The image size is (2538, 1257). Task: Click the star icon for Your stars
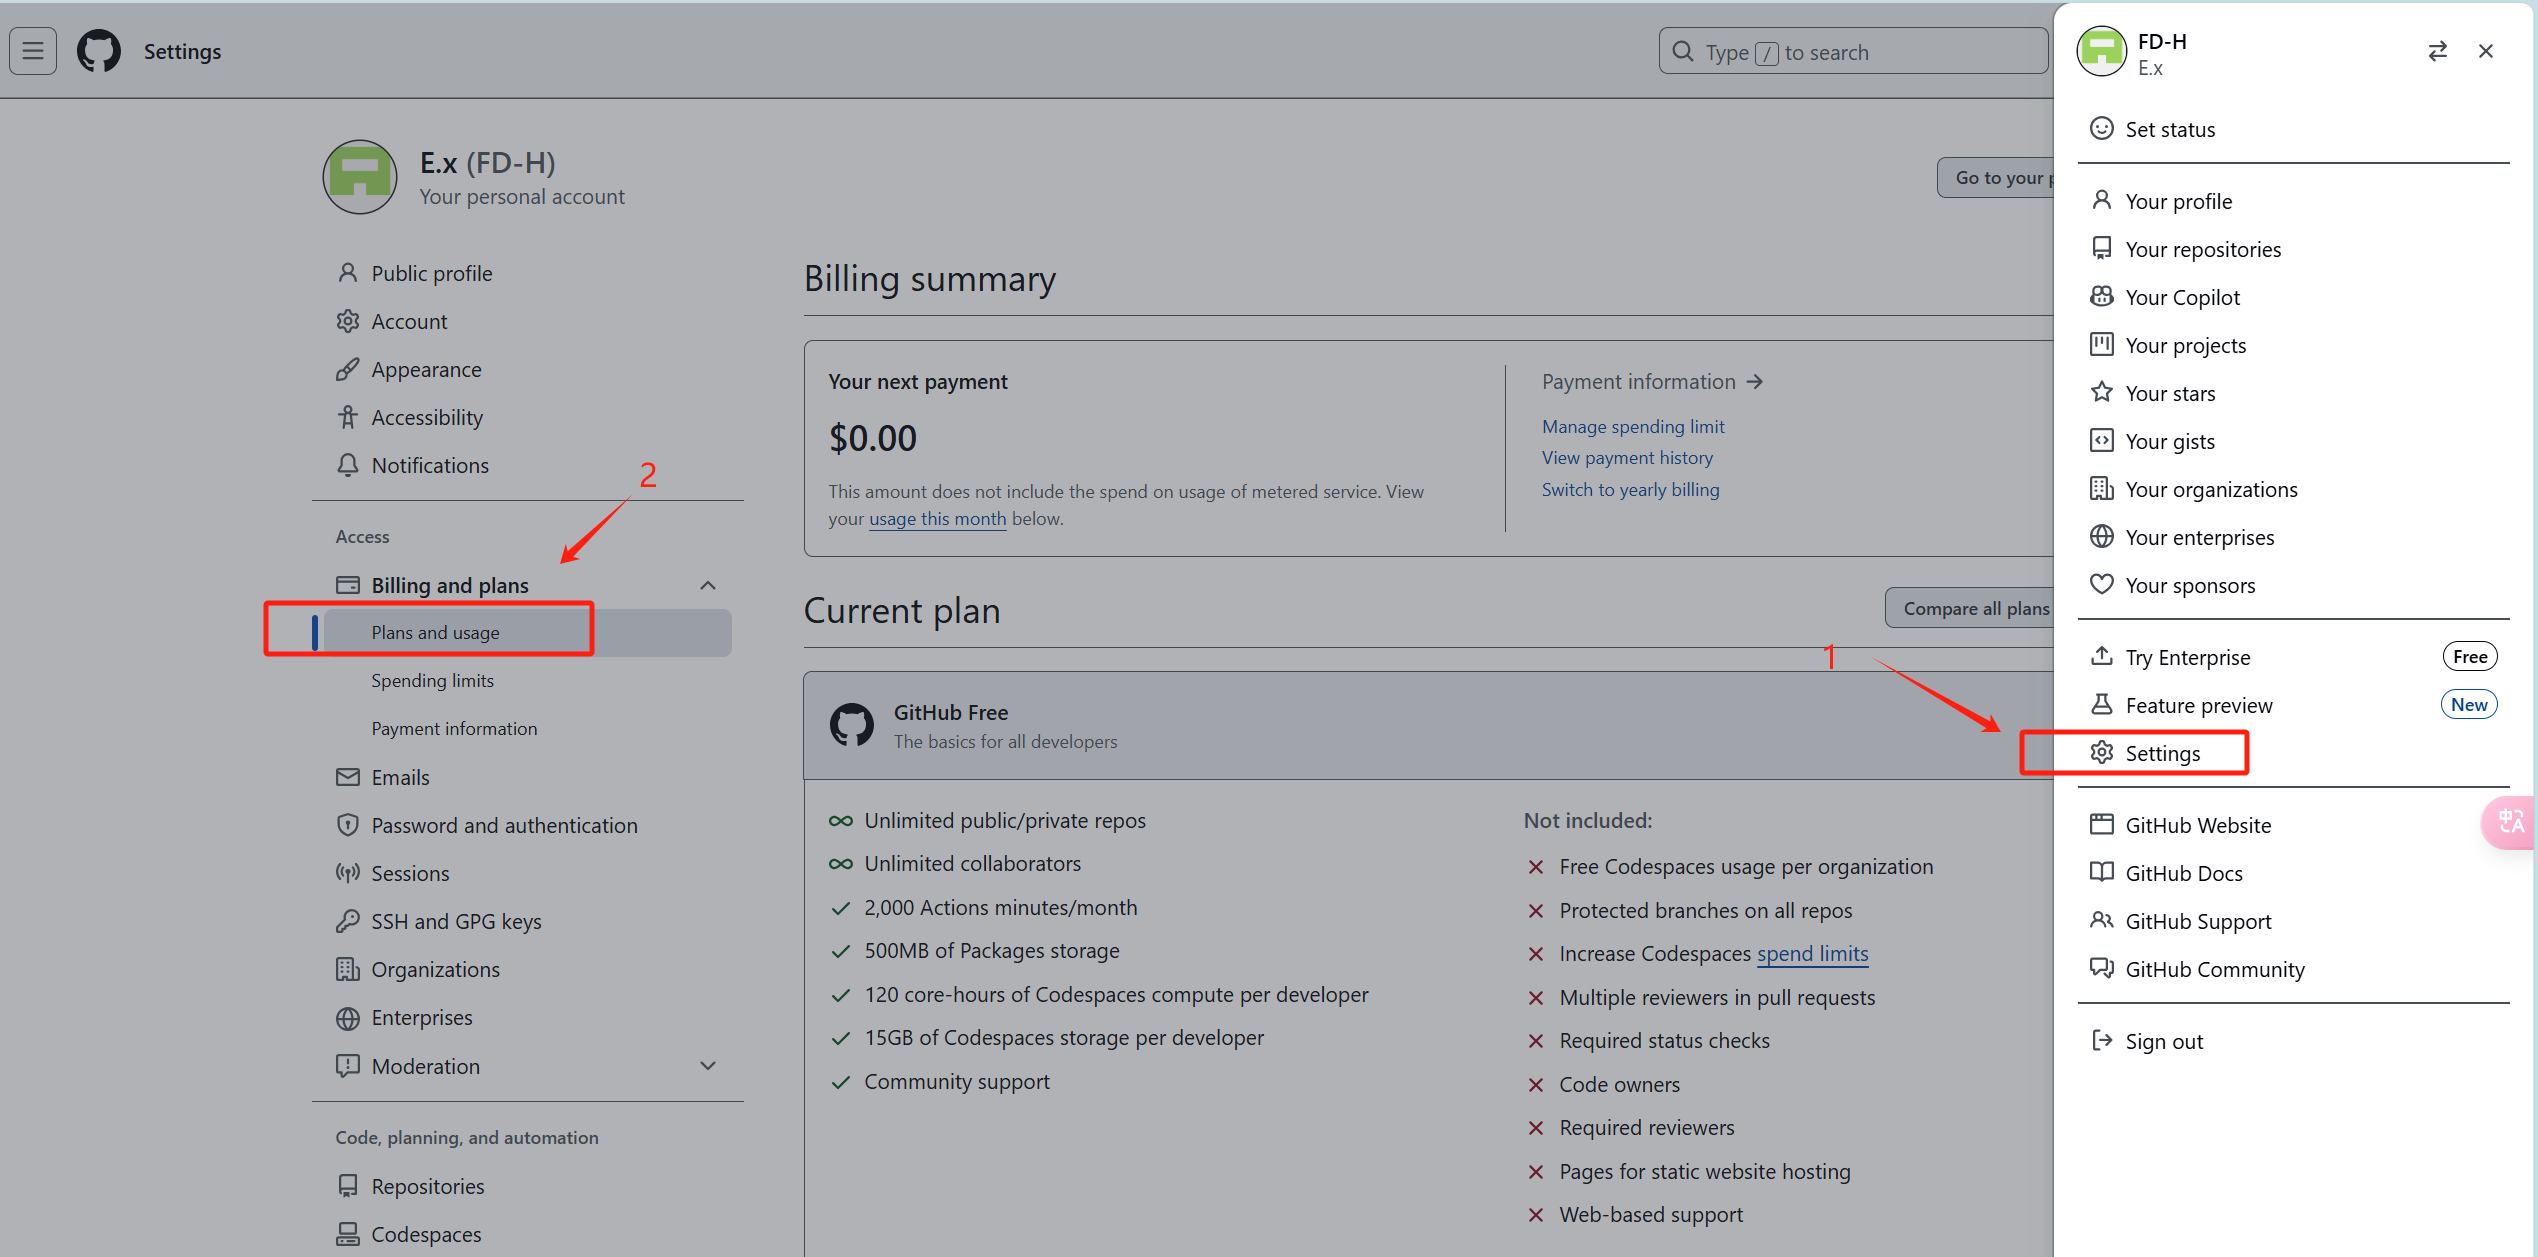click(2101, 392)
